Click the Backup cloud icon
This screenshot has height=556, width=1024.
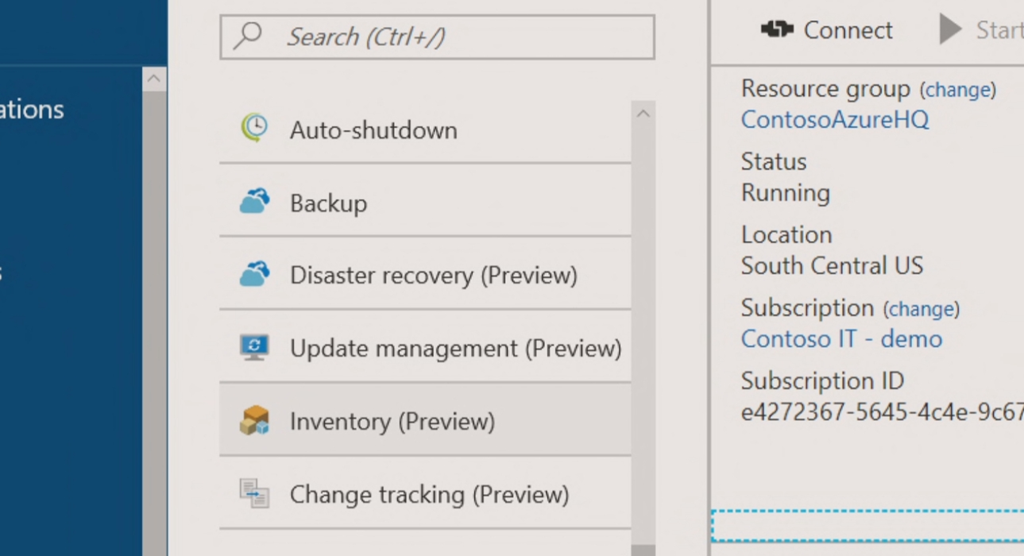[255, 202]
